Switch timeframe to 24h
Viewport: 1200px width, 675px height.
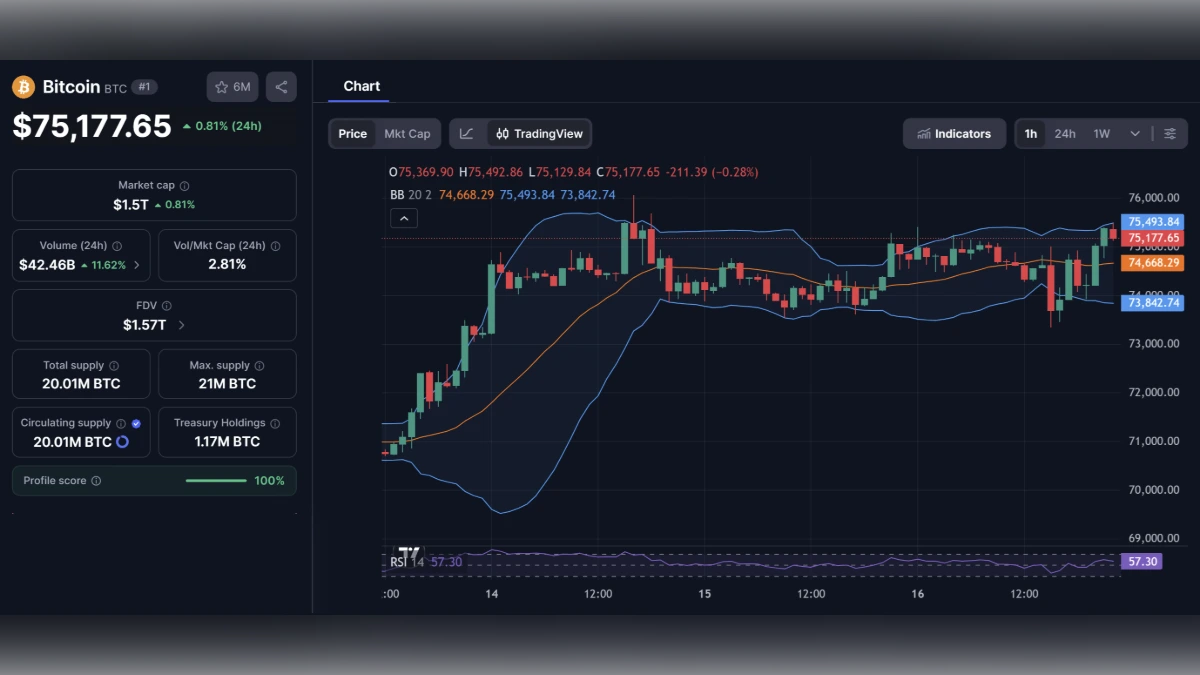pos(1065,133)
